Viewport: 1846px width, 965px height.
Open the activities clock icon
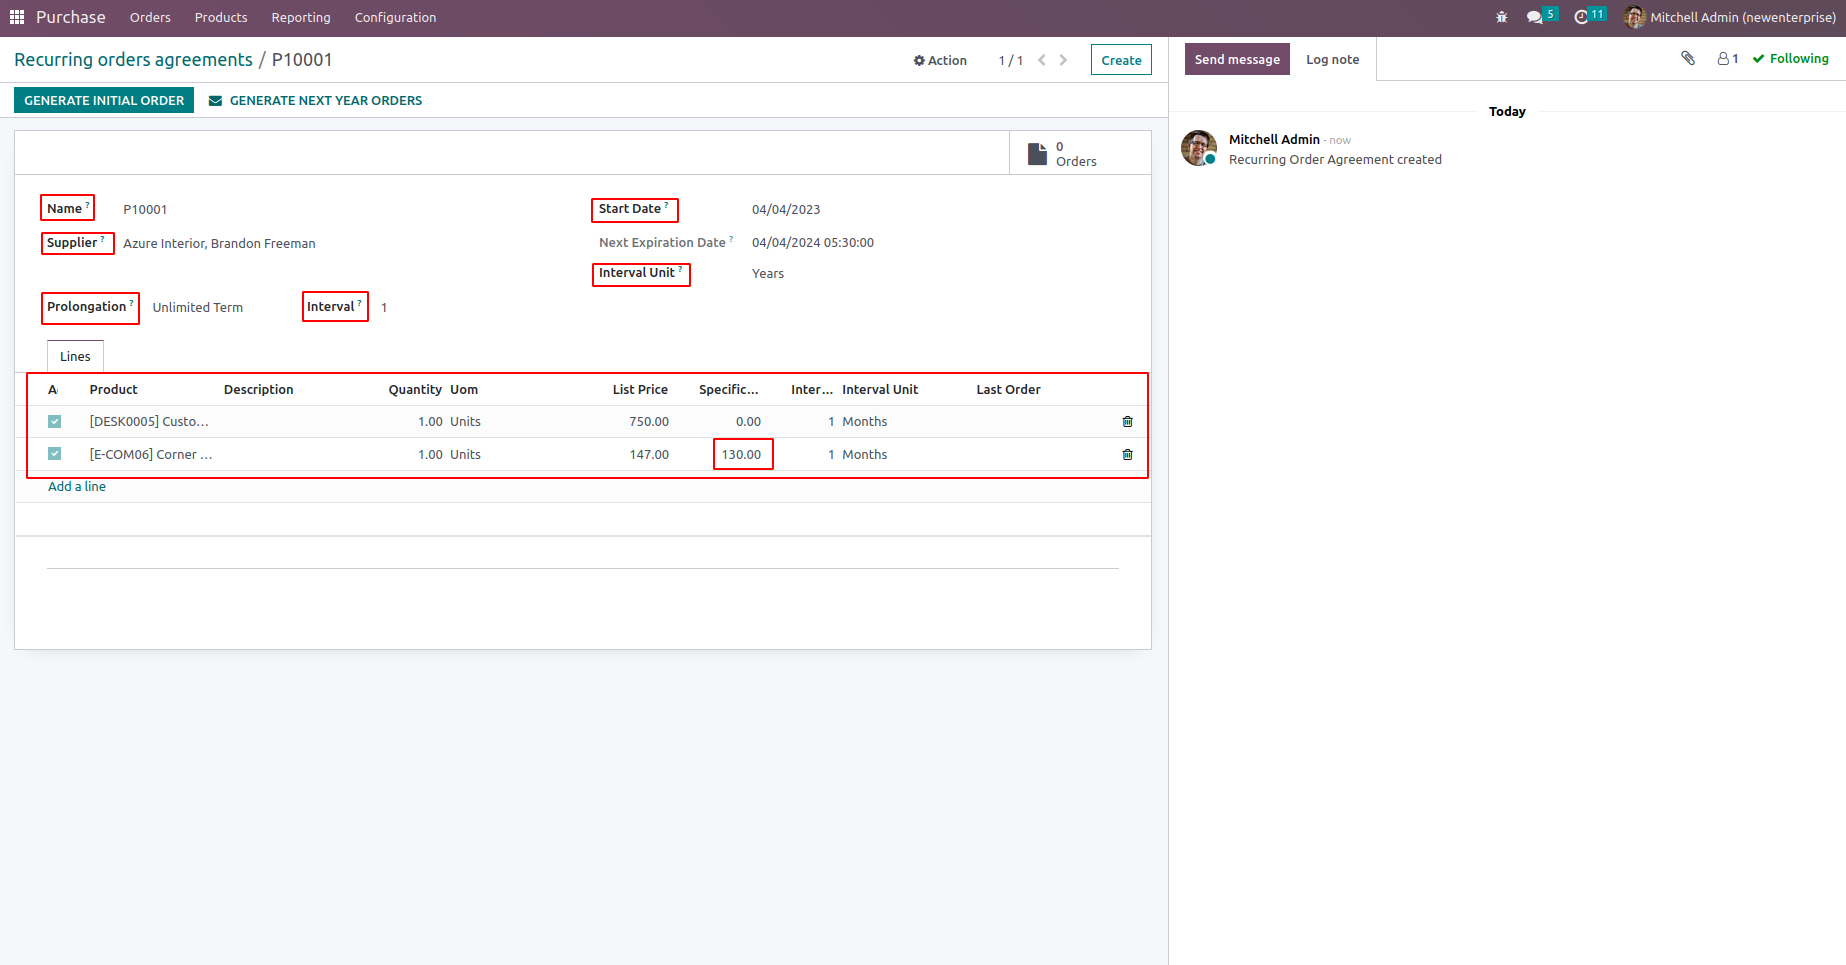(x=1581, y=17)
